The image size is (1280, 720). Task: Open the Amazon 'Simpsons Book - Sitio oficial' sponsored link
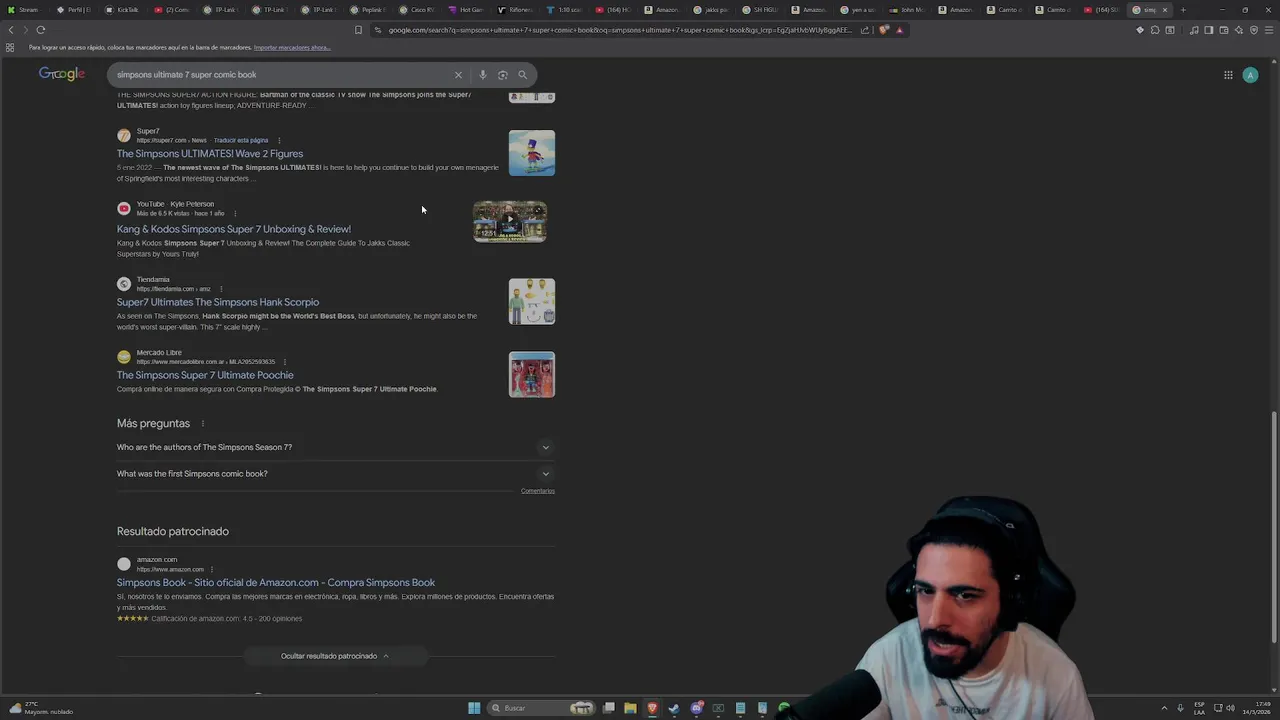[x=276, y=583]
